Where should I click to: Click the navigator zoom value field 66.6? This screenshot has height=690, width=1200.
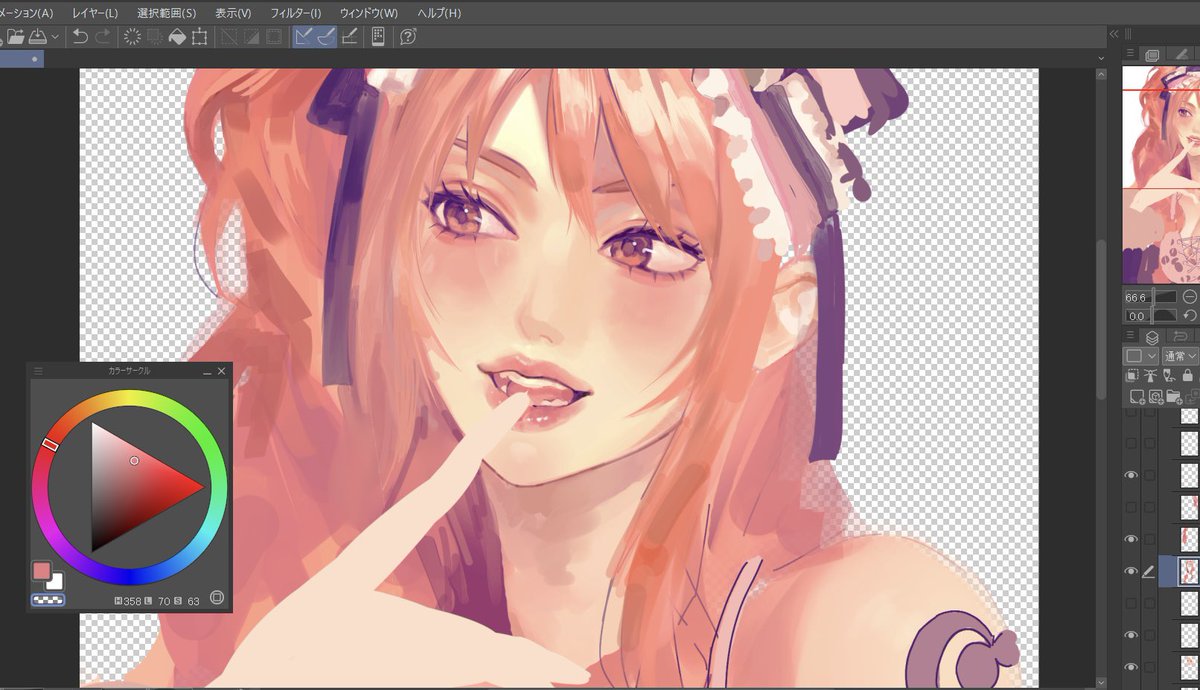point(1137,297)
